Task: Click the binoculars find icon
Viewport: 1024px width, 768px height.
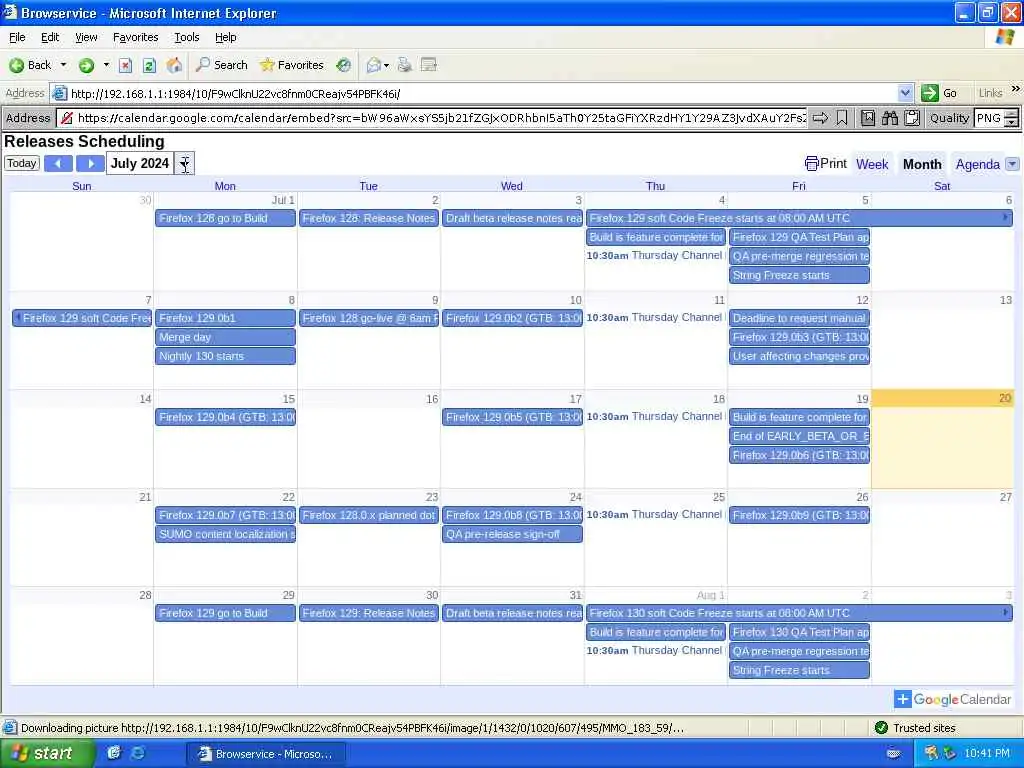Action: tap(890, 118)
